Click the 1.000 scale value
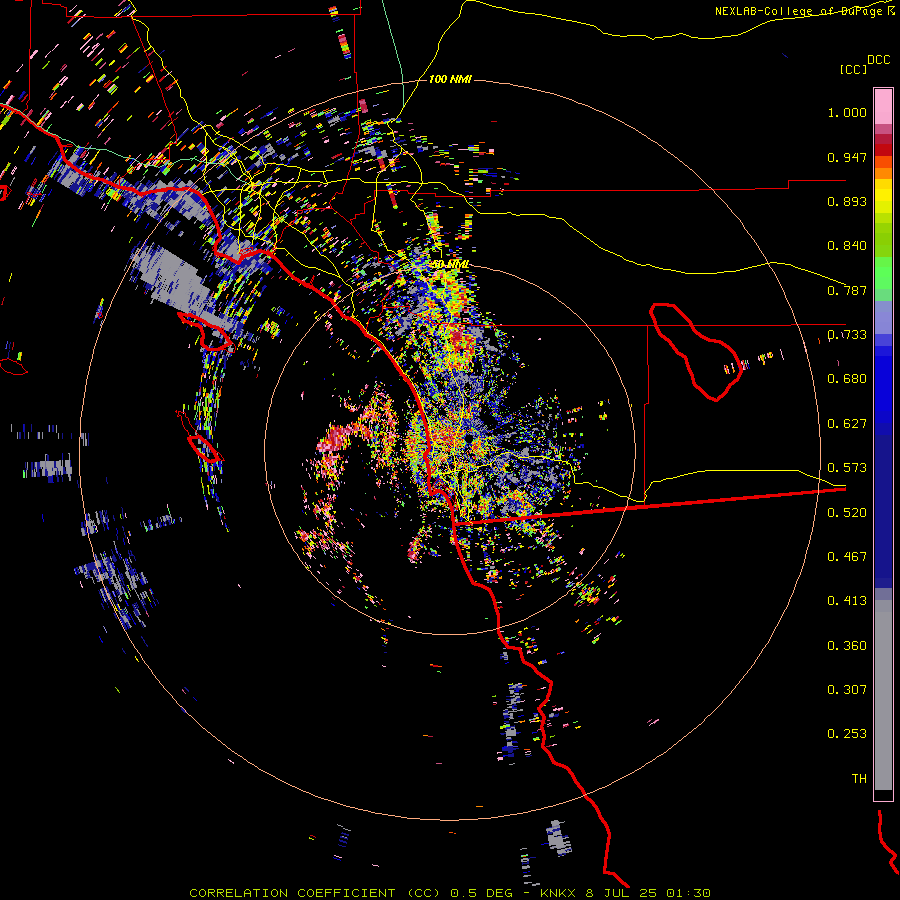The image size is (900, 900). coord(847,112)
